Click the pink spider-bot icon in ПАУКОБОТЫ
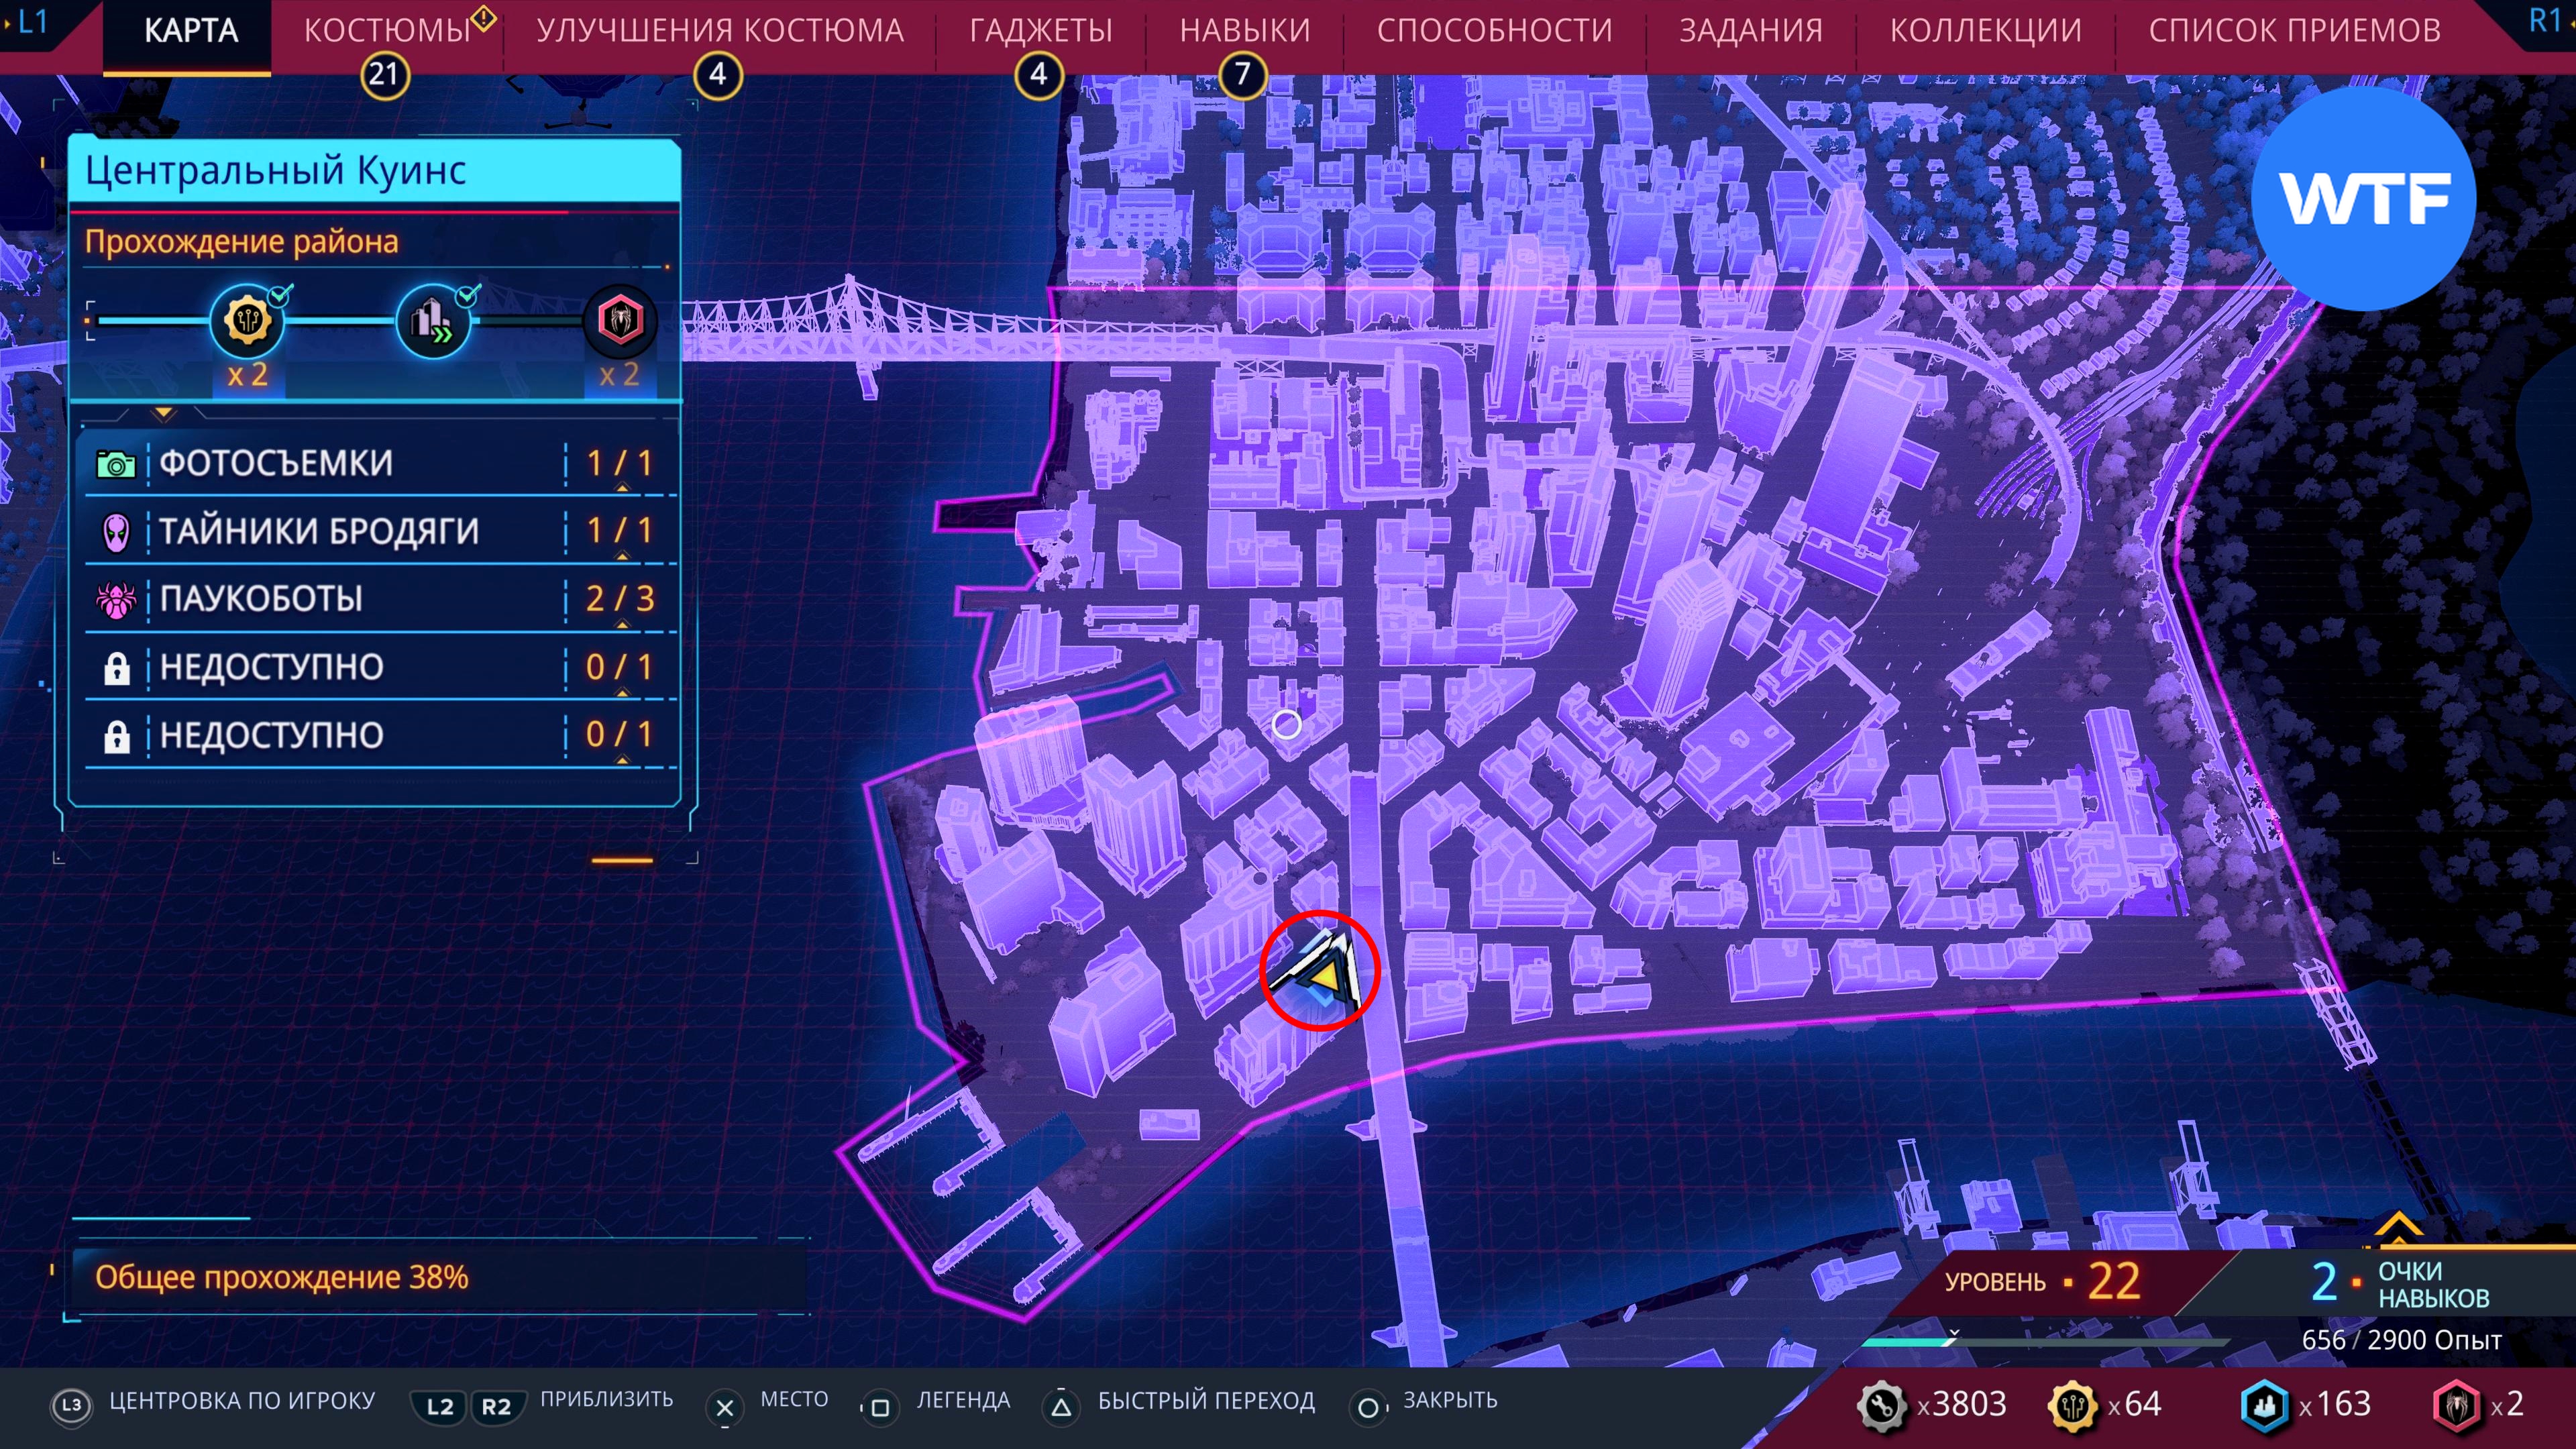Screen dimensions: 2576x1449 [x=116, y=600]
